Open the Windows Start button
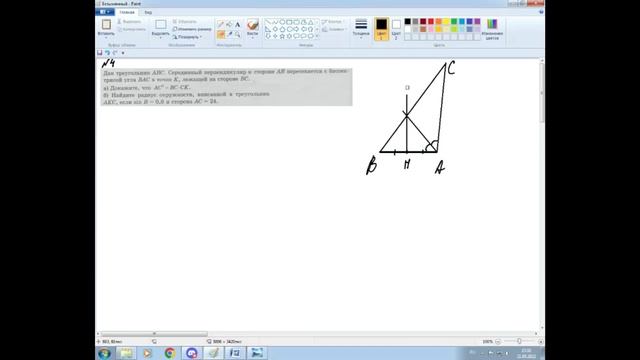The image size is (640, 360). click(104, 353)
